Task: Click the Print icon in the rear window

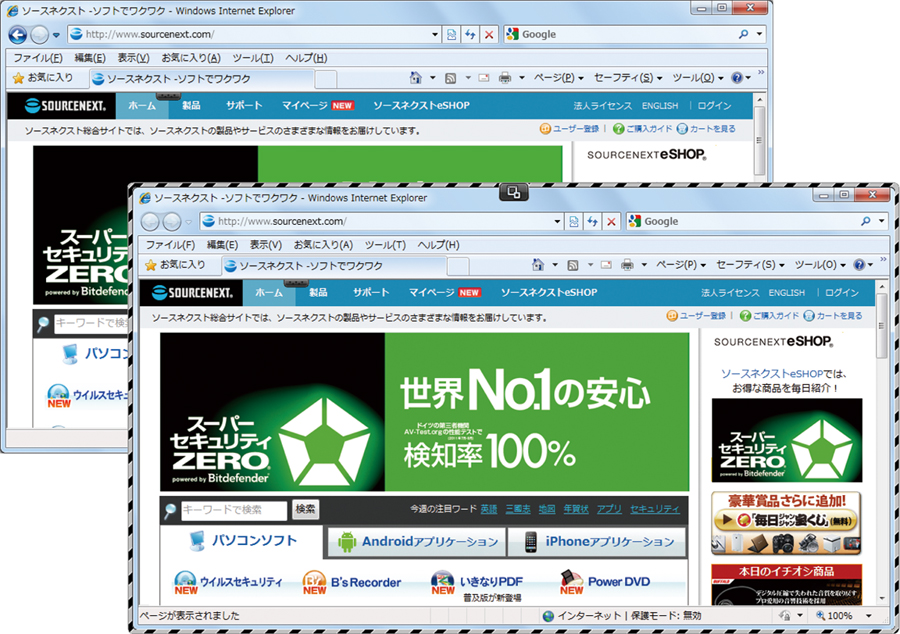Action: click(505, 78)
